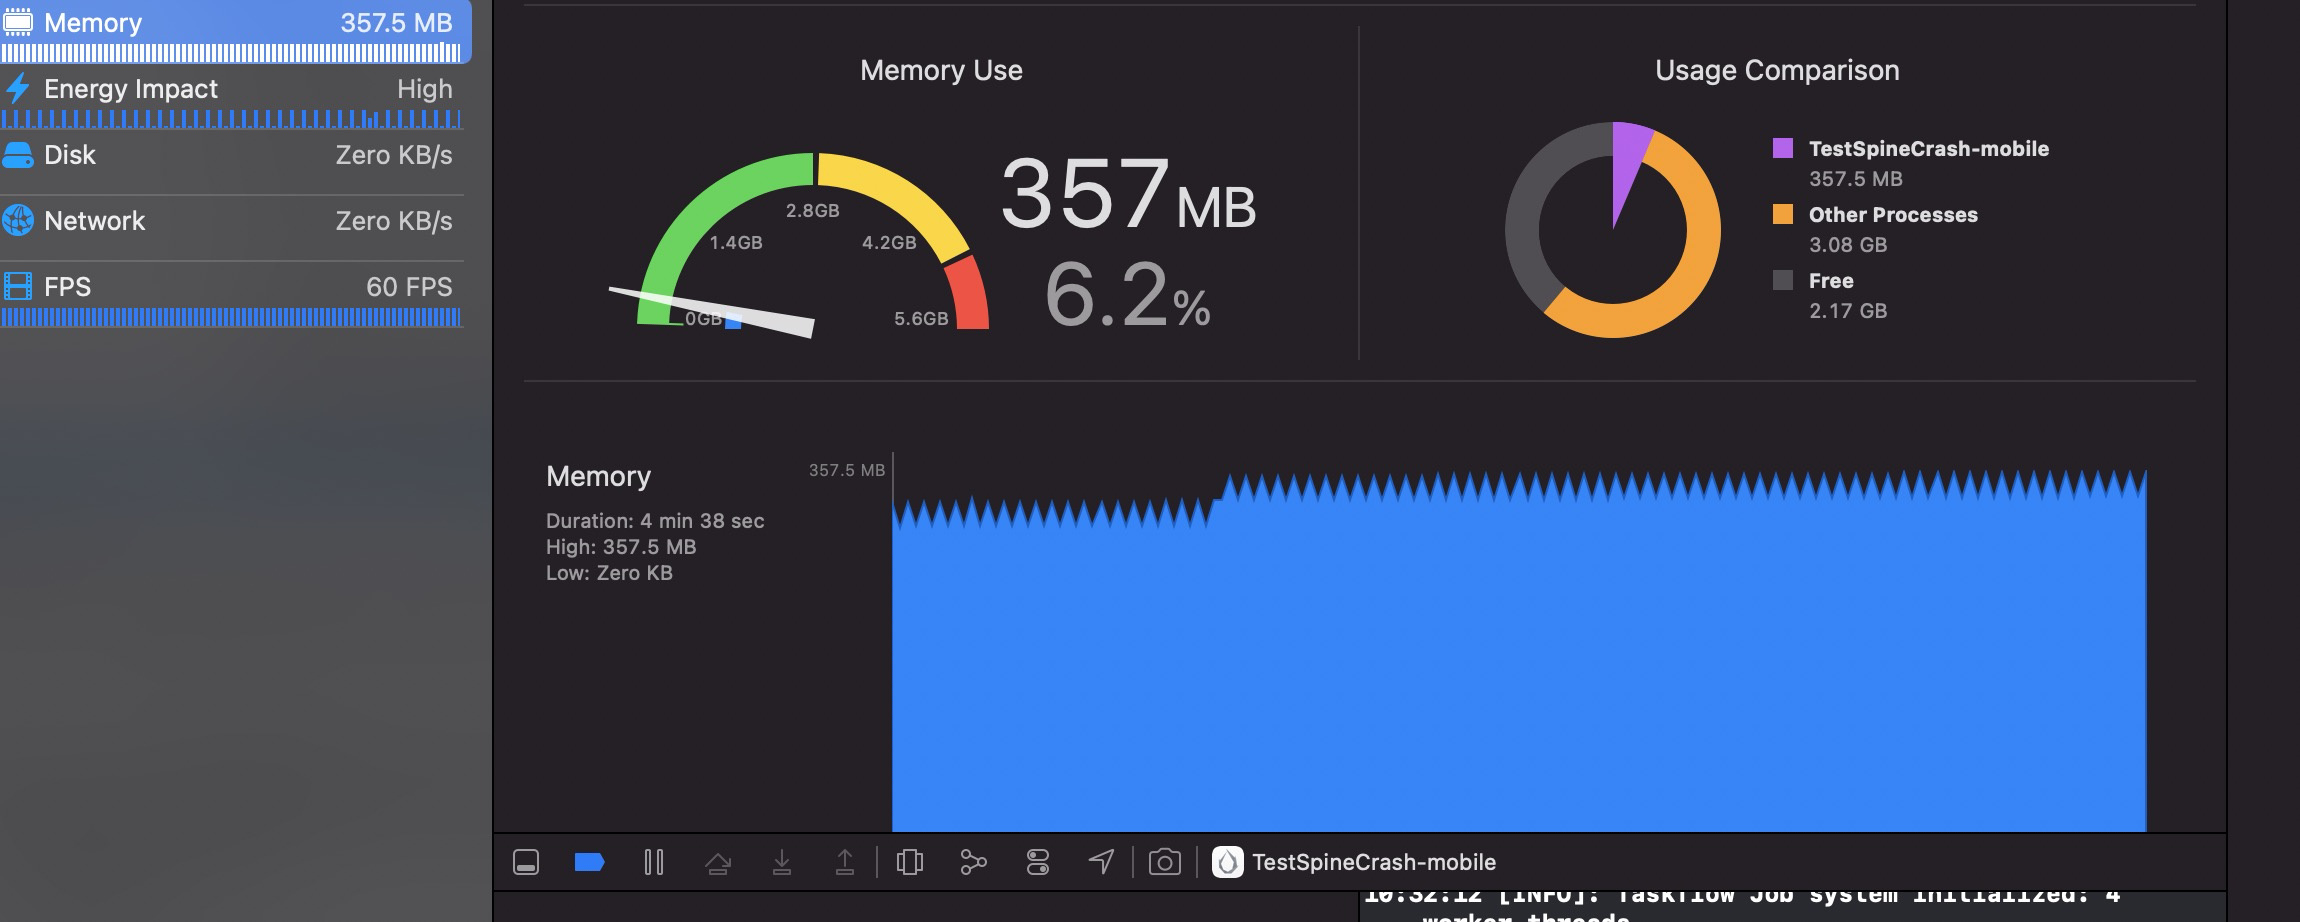2300x922 pixels.
Task: Click the 60 FPS value
Action: 409,287
